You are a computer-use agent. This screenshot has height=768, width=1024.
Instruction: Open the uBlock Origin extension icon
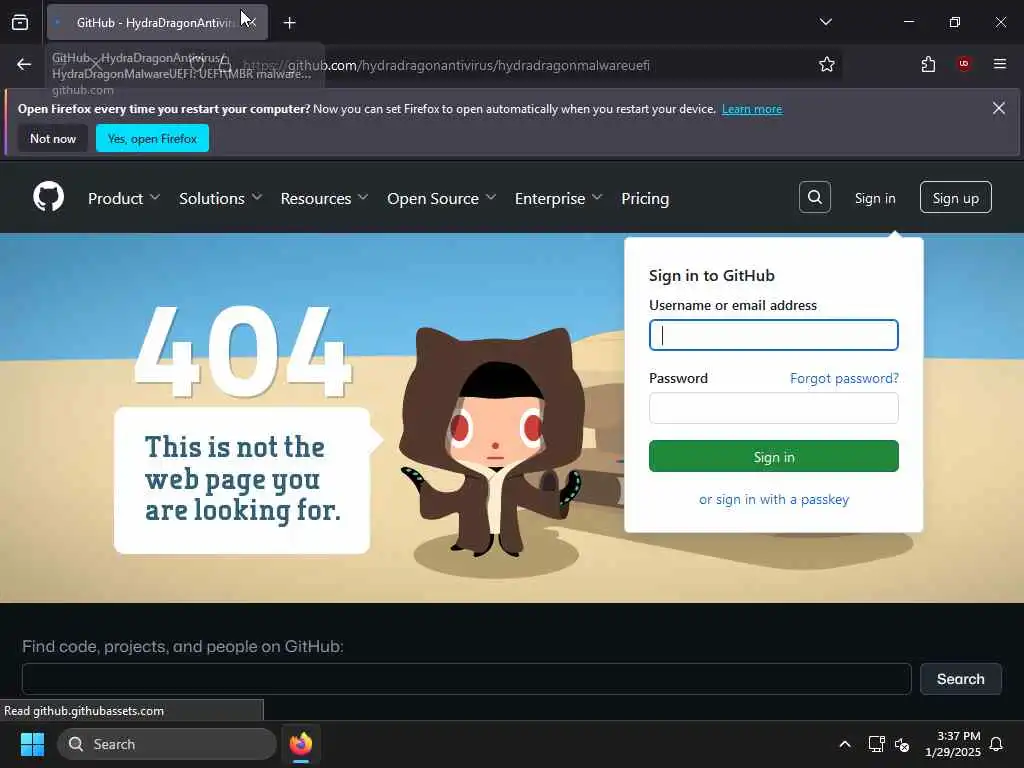(x=964, y=64)
